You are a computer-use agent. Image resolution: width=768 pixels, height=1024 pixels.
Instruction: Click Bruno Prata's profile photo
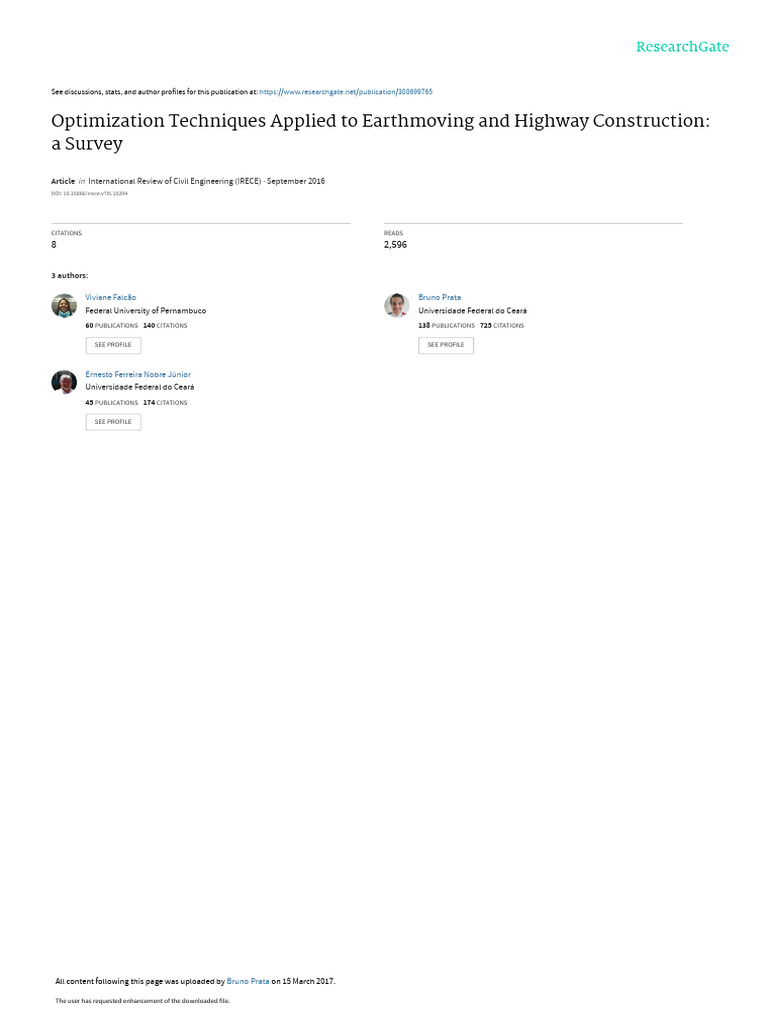pos(396,306)
